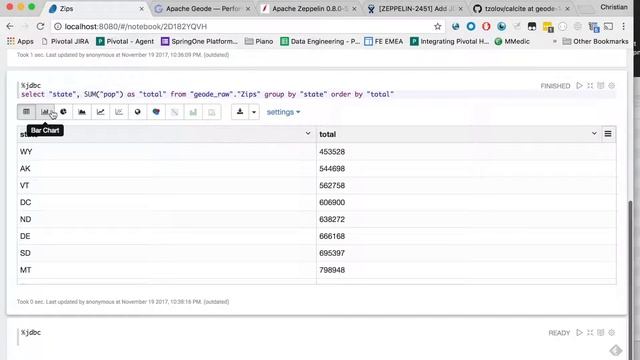Switch to the ZEPPELIN-2451 tab
Screen dimensions: 640x360
pos(415,9)
